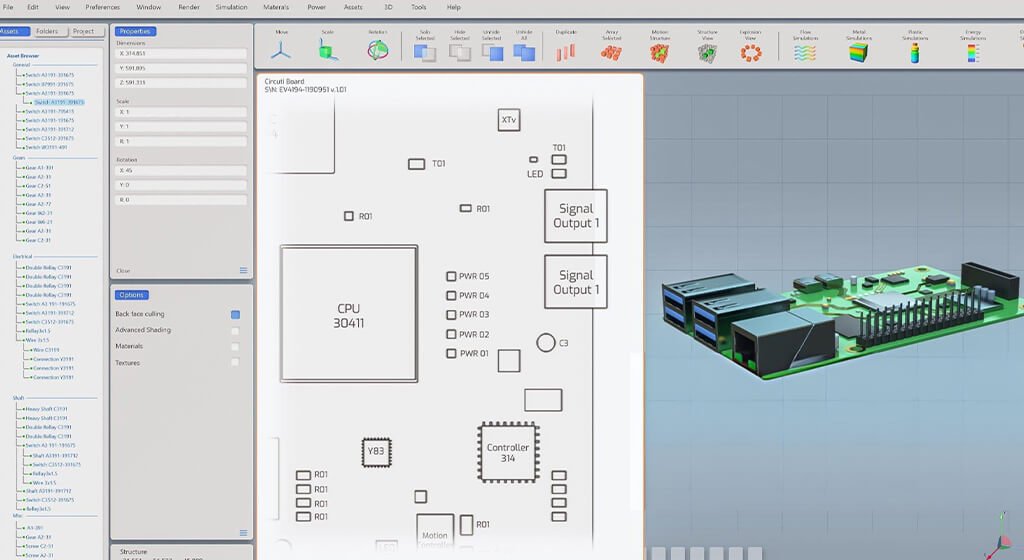
Task: Select Switch B7991-391675 in asset tree
Action: (x=49, y=84)
